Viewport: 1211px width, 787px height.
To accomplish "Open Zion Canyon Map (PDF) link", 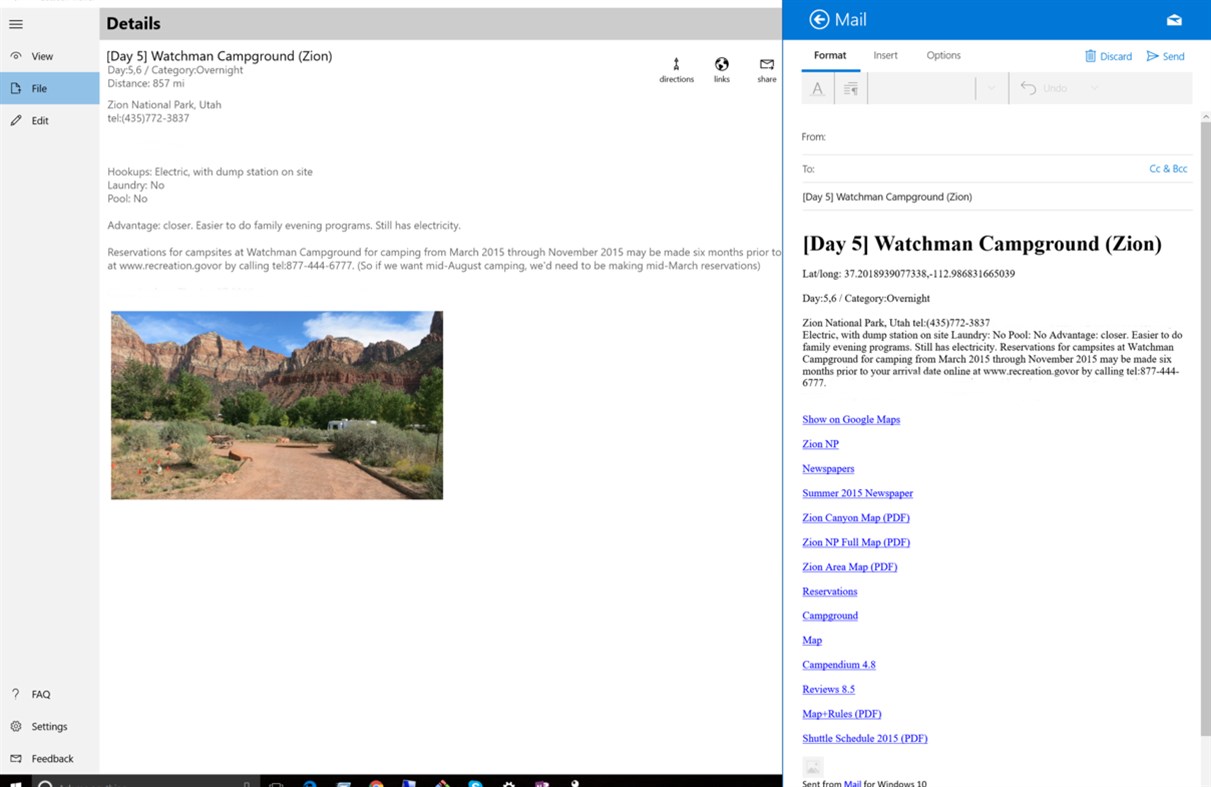I will coord(856,517).
